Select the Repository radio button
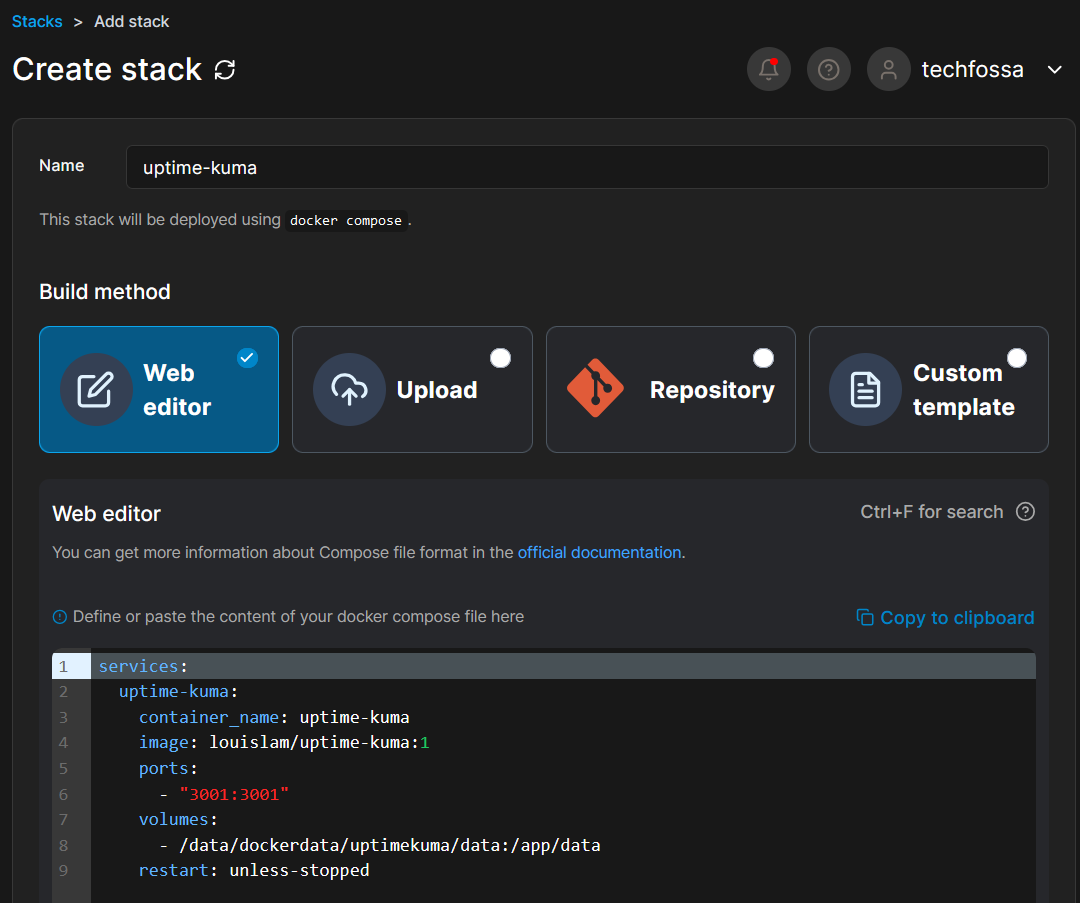Screen dimensions: 1080x903 tap(763, 358)
